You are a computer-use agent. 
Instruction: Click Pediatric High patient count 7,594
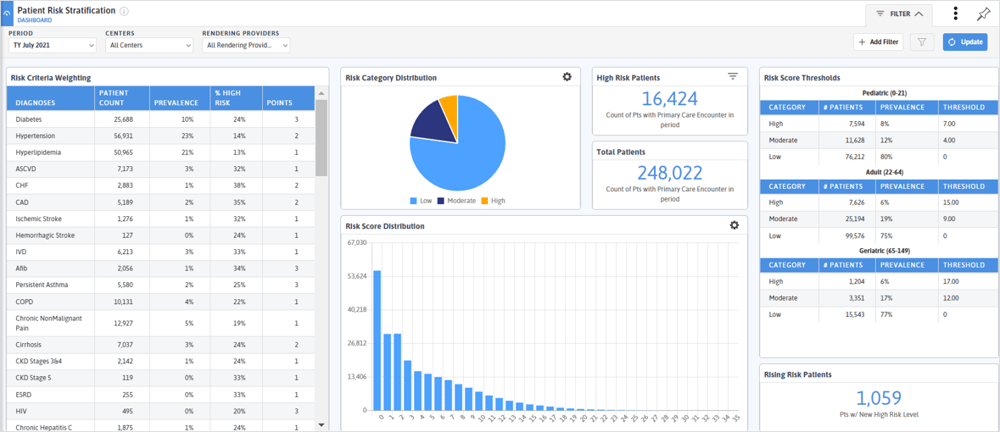click(859, 124)
